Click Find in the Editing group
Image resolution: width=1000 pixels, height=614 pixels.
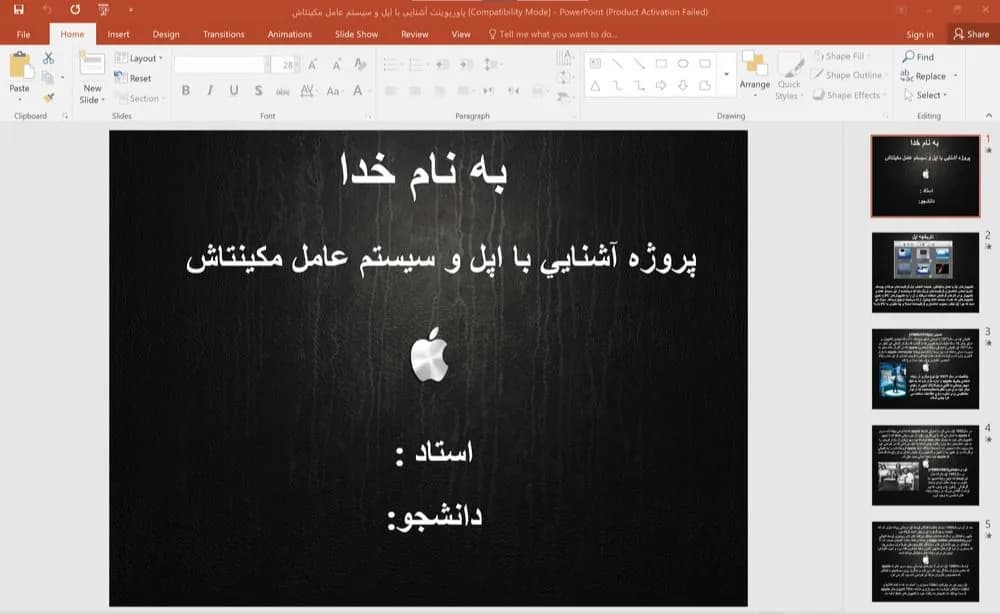coord(918,57)
